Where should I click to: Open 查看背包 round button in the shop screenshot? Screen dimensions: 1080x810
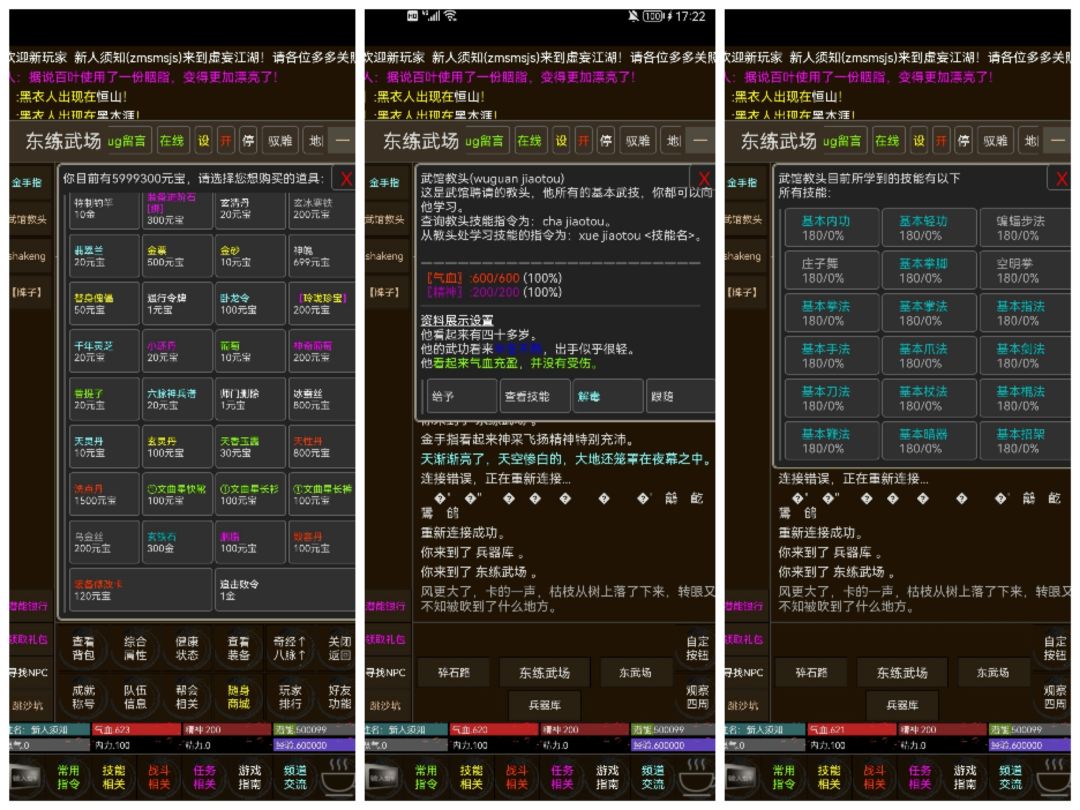coord(83,648)
